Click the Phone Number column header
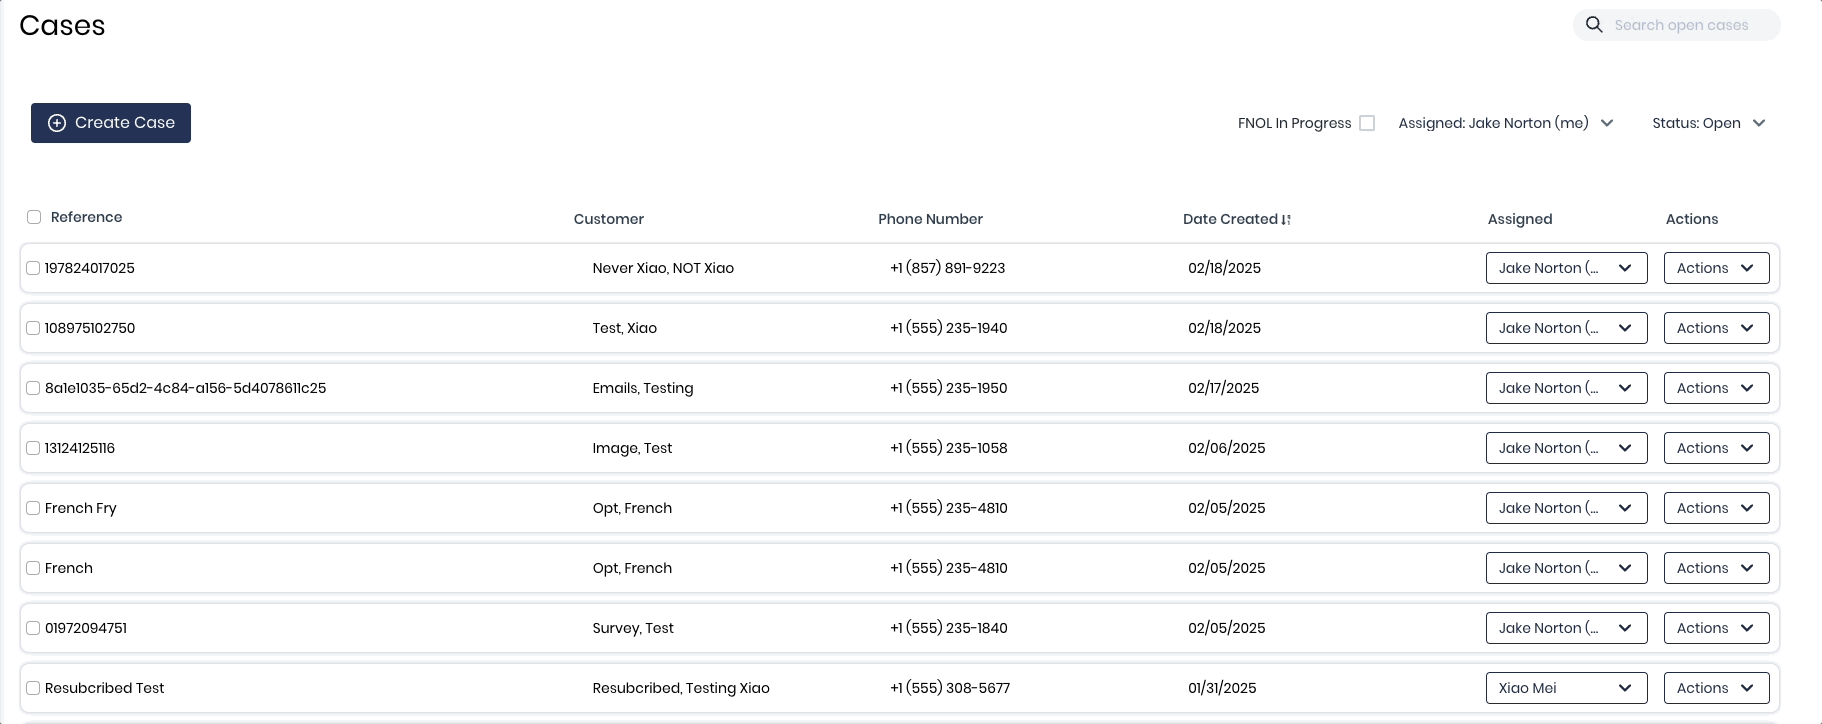The height and width of the screenshot is (724, 1822). tap(930, 219)
